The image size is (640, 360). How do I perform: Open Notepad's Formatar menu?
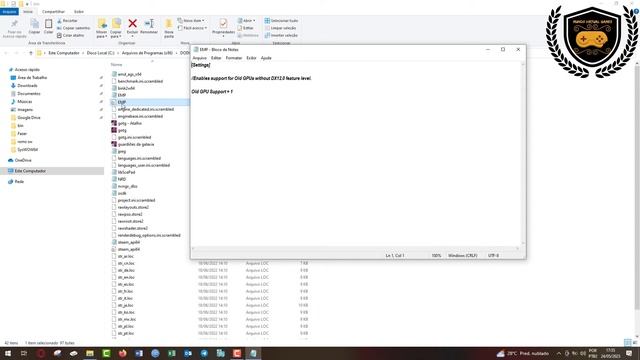coord(234,58)
